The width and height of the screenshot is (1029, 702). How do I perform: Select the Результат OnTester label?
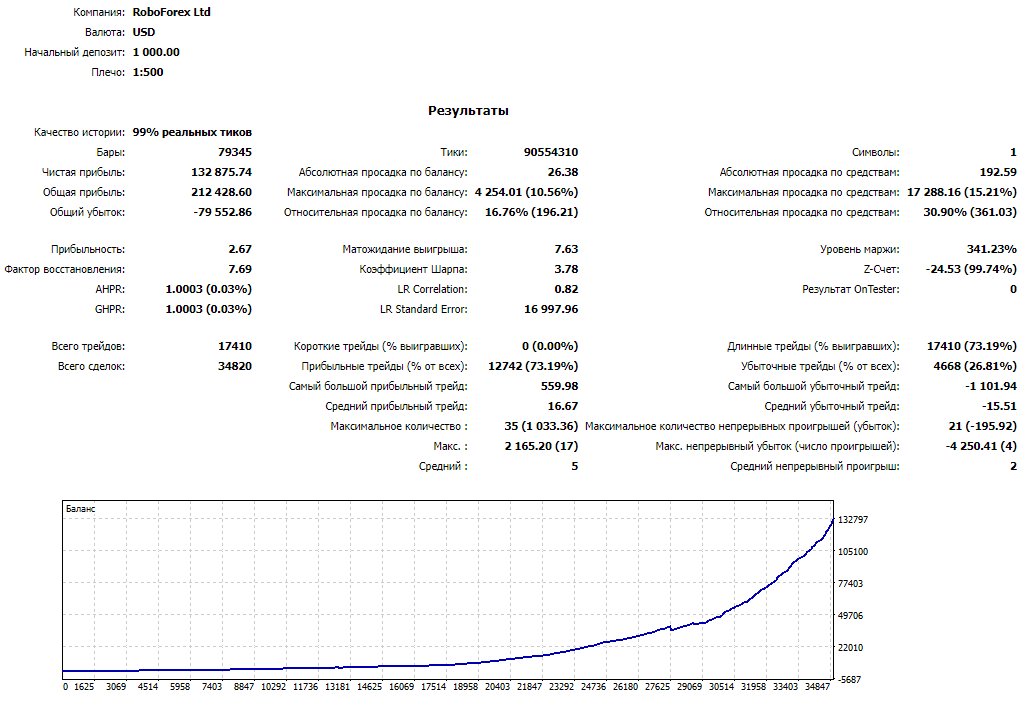[850, 289]
